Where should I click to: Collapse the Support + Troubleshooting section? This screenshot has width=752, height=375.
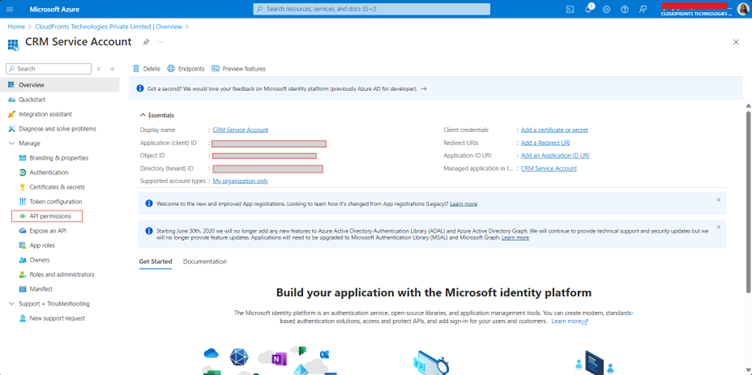(12, 304)
